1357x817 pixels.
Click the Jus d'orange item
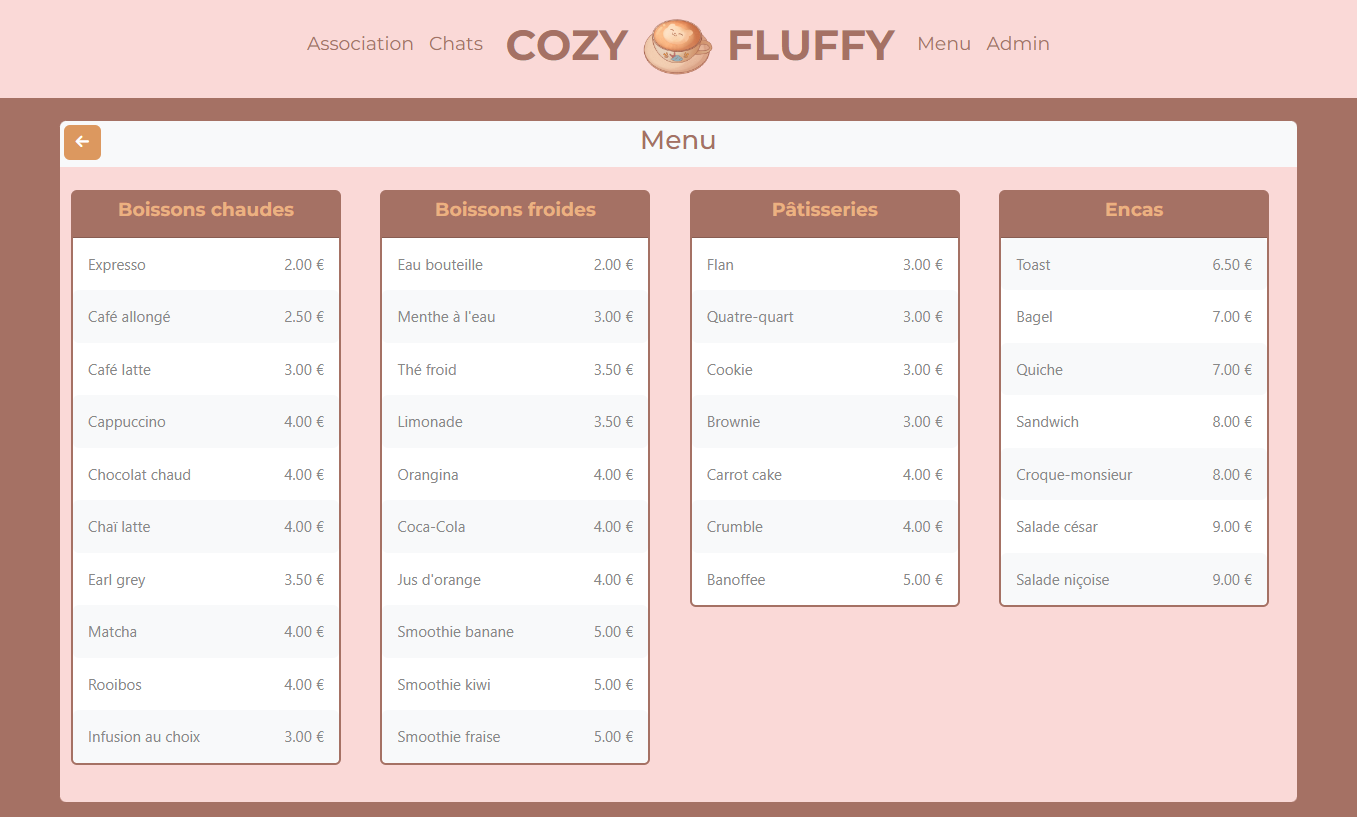click(x=515, y=580)
